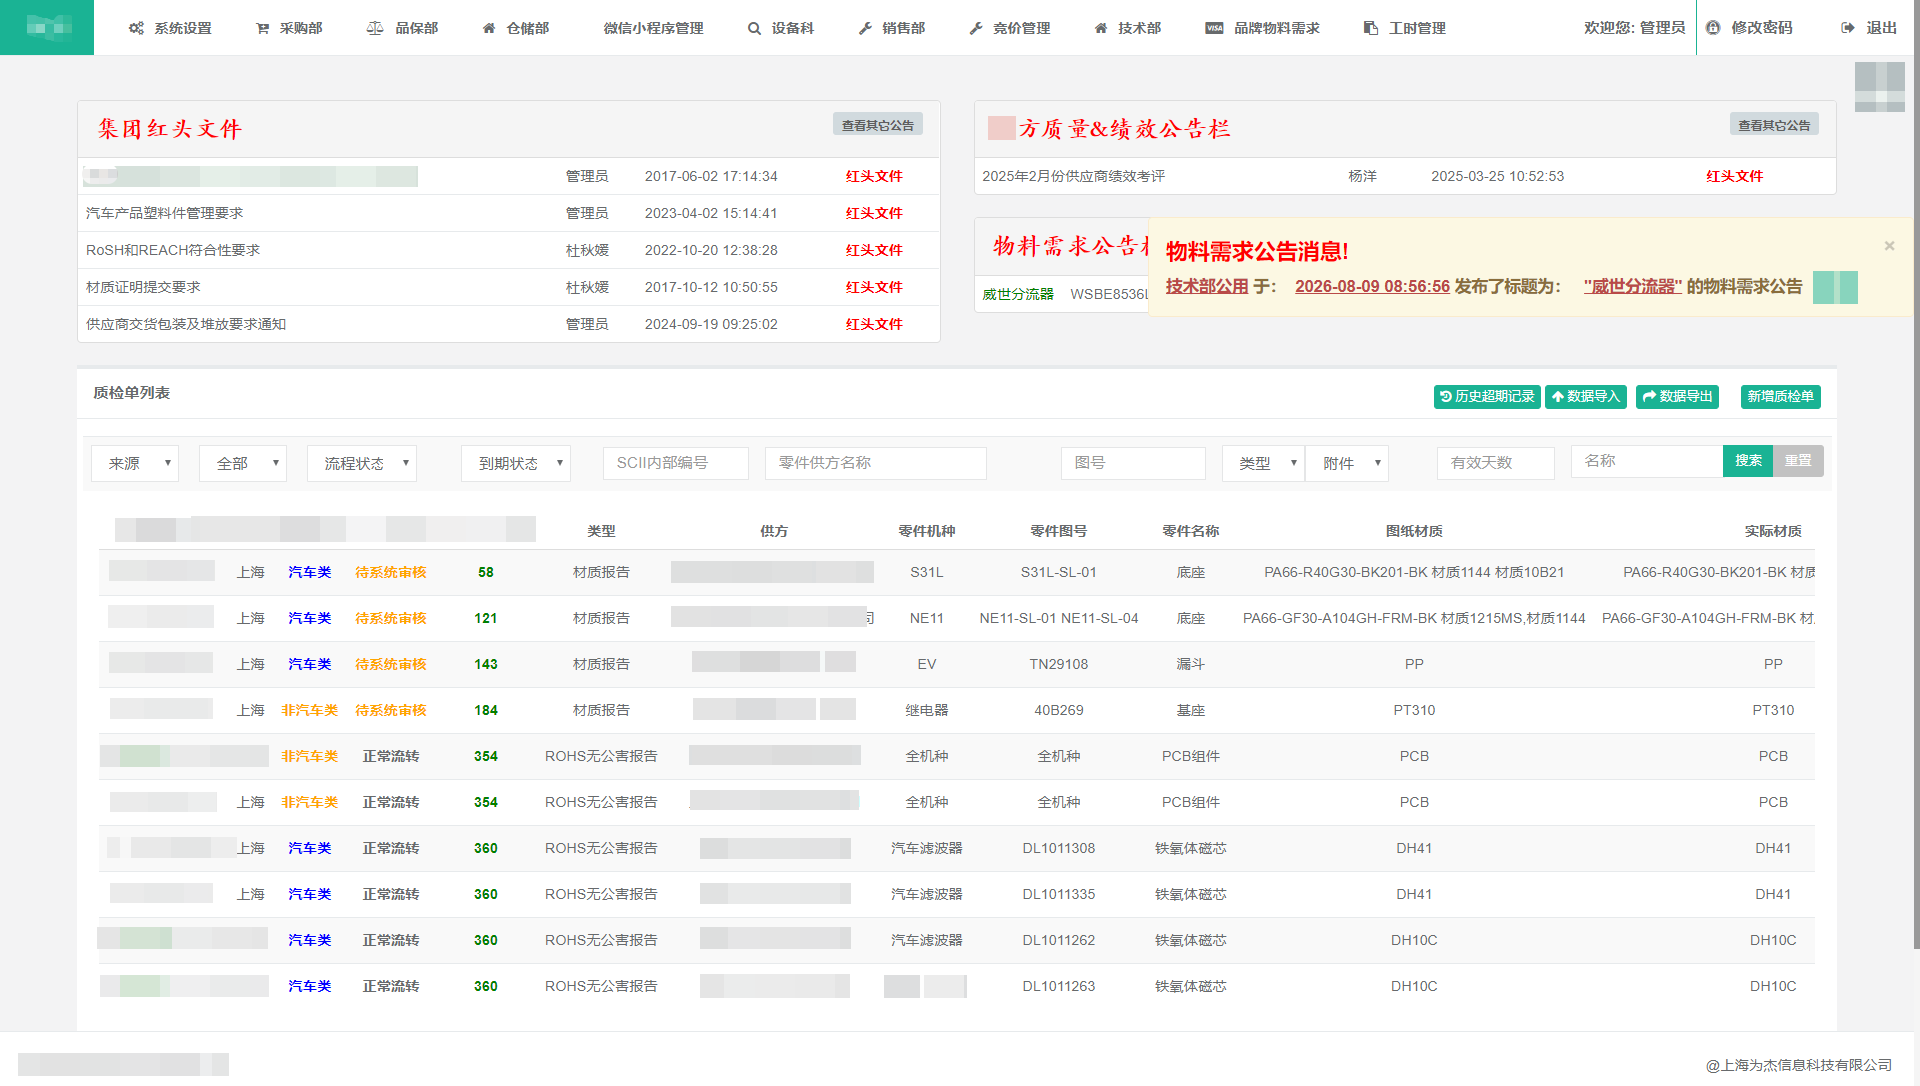
Task: Open RoSH和REACH符合性要求 notice
Action: 173,250
